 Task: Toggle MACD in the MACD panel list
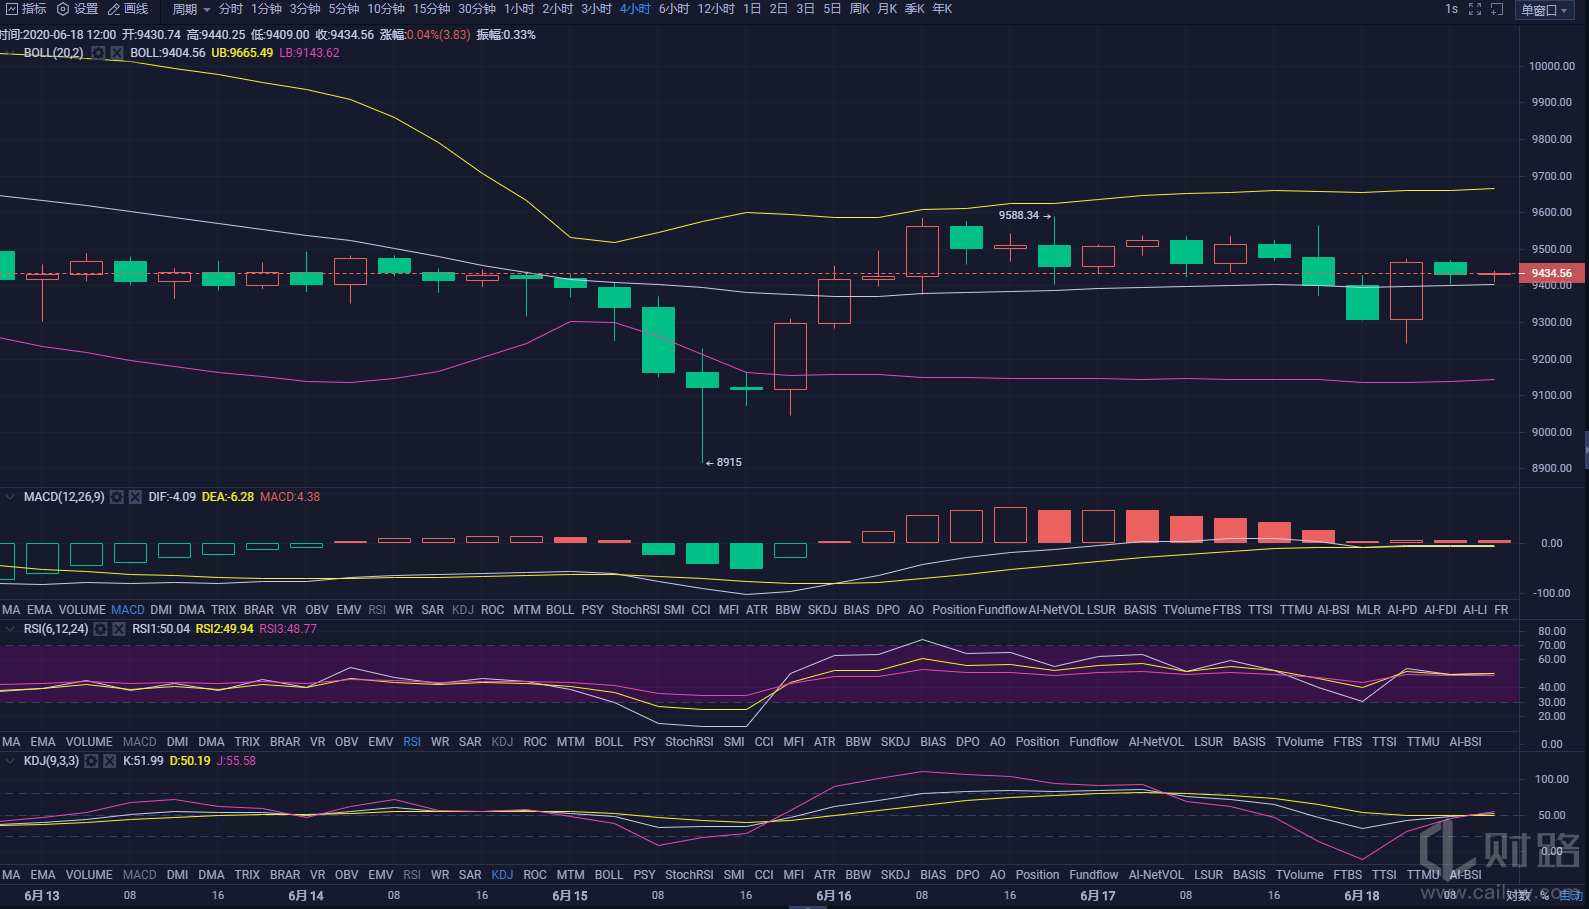pyautogui.click(x=128, y=610)
